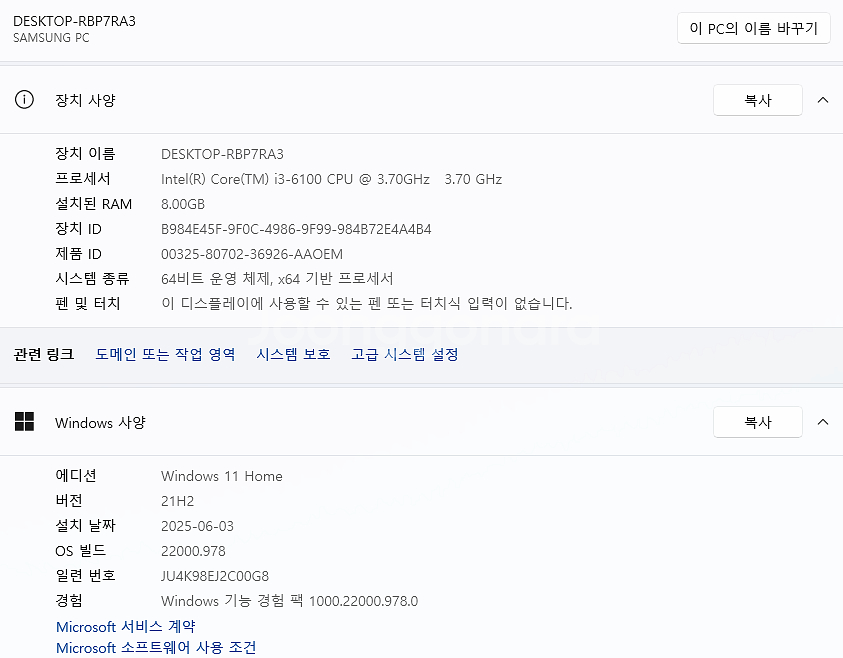This screenshot has height=658, width=843.
Task: Collapse the 장치 사양 section chevron
Action: [x=822, y=100]
